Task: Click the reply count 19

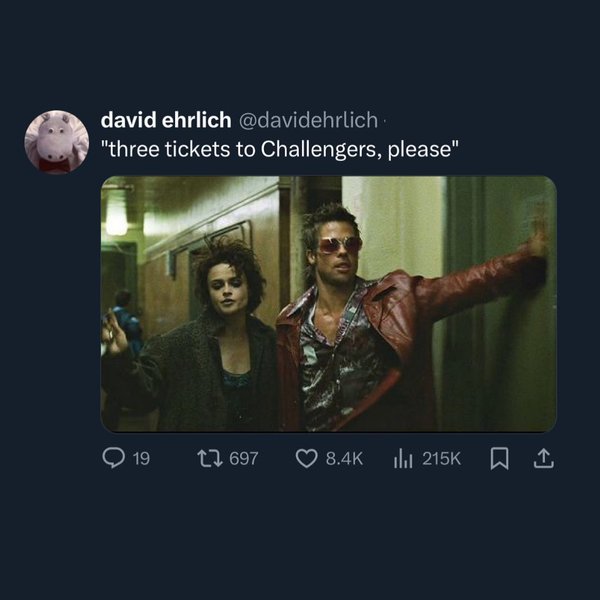Action: [141, 458]
